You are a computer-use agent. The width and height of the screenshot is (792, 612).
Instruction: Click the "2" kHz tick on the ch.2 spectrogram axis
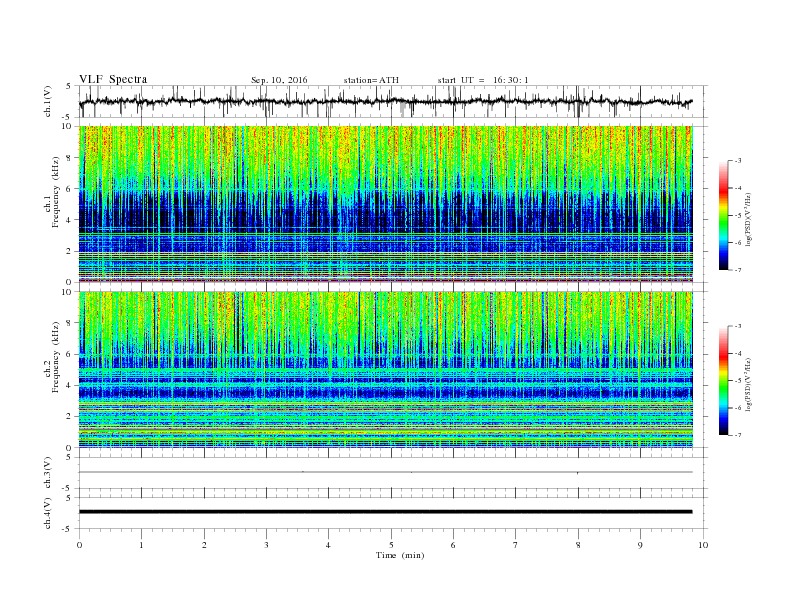click(70, 417)
